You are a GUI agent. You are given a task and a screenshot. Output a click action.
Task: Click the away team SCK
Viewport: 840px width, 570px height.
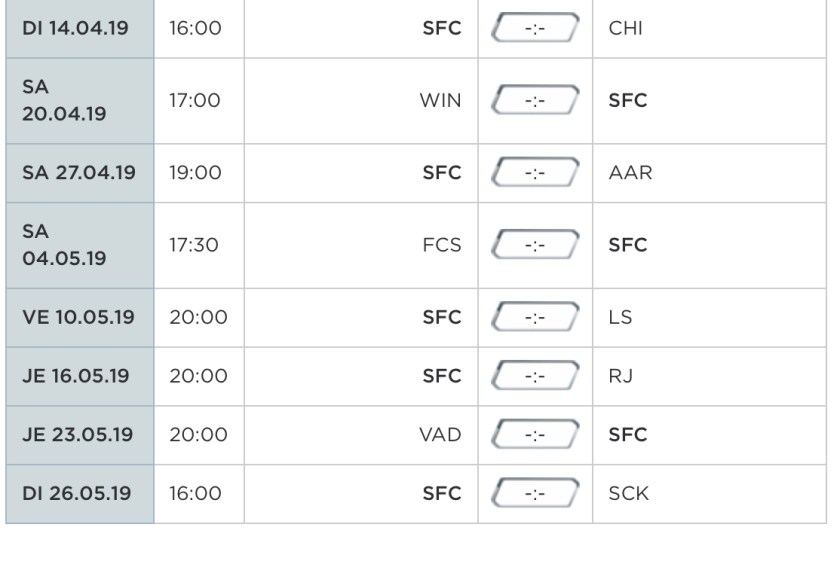[x=628, y=493]
